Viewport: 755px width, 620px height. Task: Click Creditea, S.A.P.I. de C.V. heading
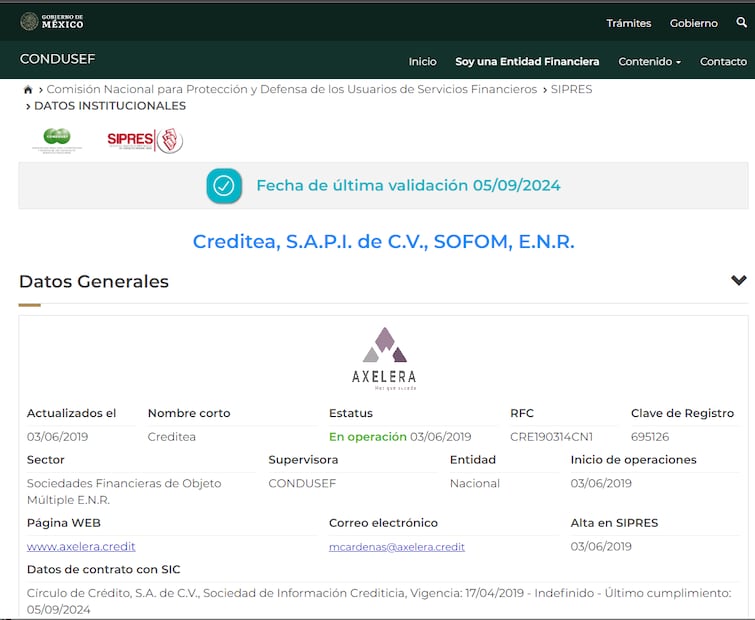click(x=384, y=242)
